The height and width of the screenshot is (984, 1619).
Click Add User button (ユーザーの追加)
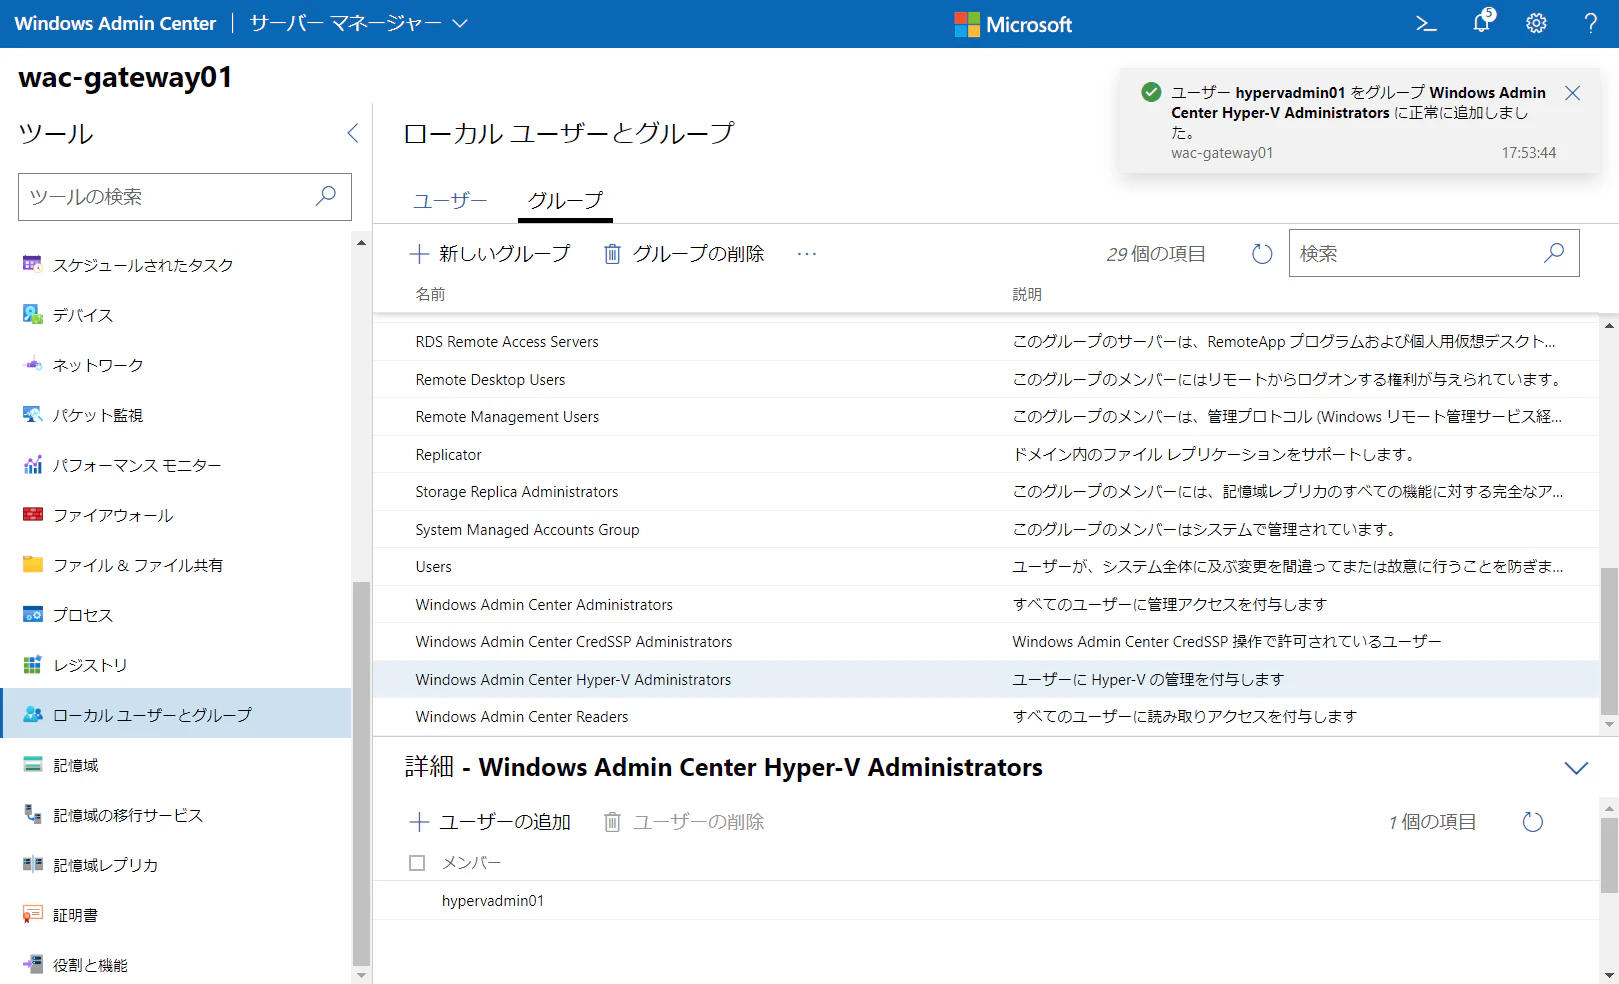pos(490,822)
